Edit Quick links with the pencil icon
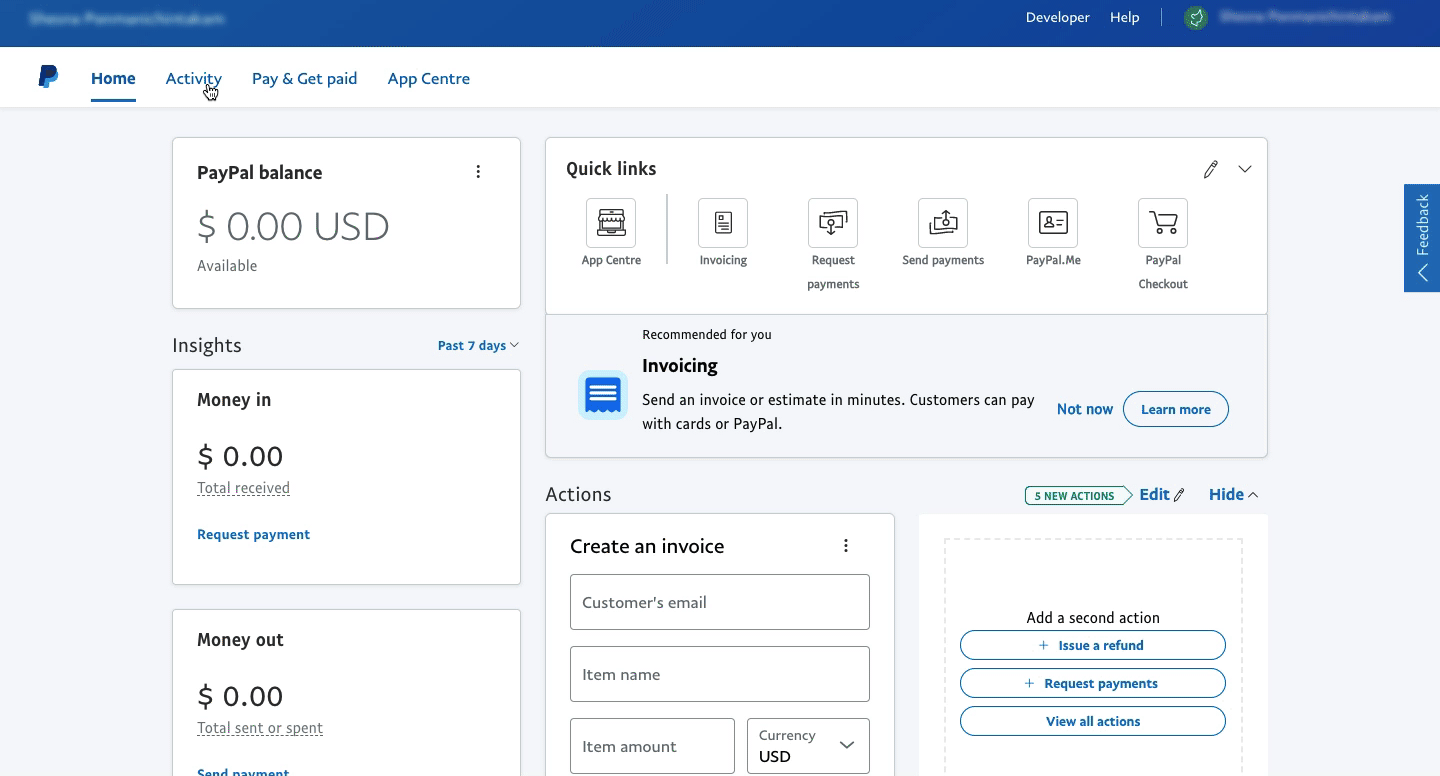Image resolution: width=1440 pixels, height=776 pixels. click(1210, 169)
